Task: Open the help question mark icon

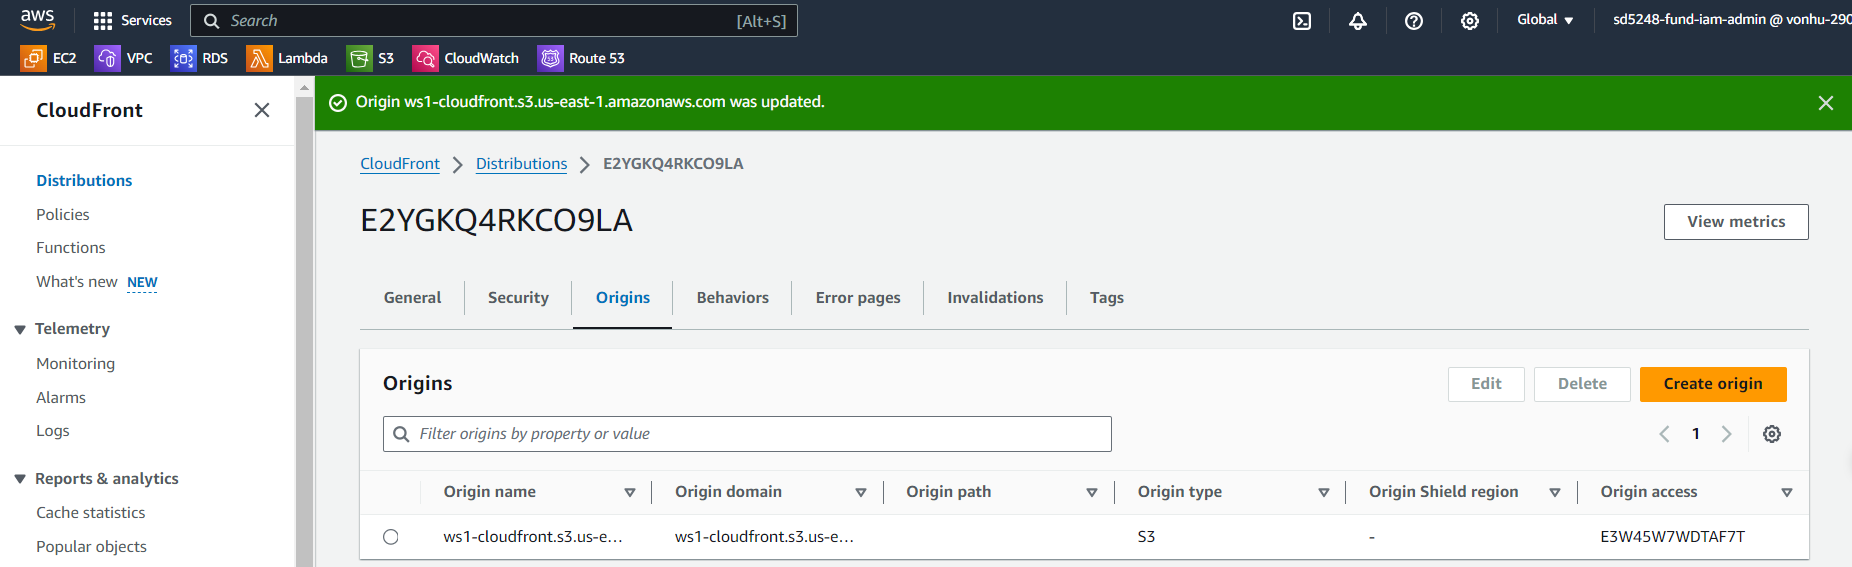Action: click(x=1413, y=21)
